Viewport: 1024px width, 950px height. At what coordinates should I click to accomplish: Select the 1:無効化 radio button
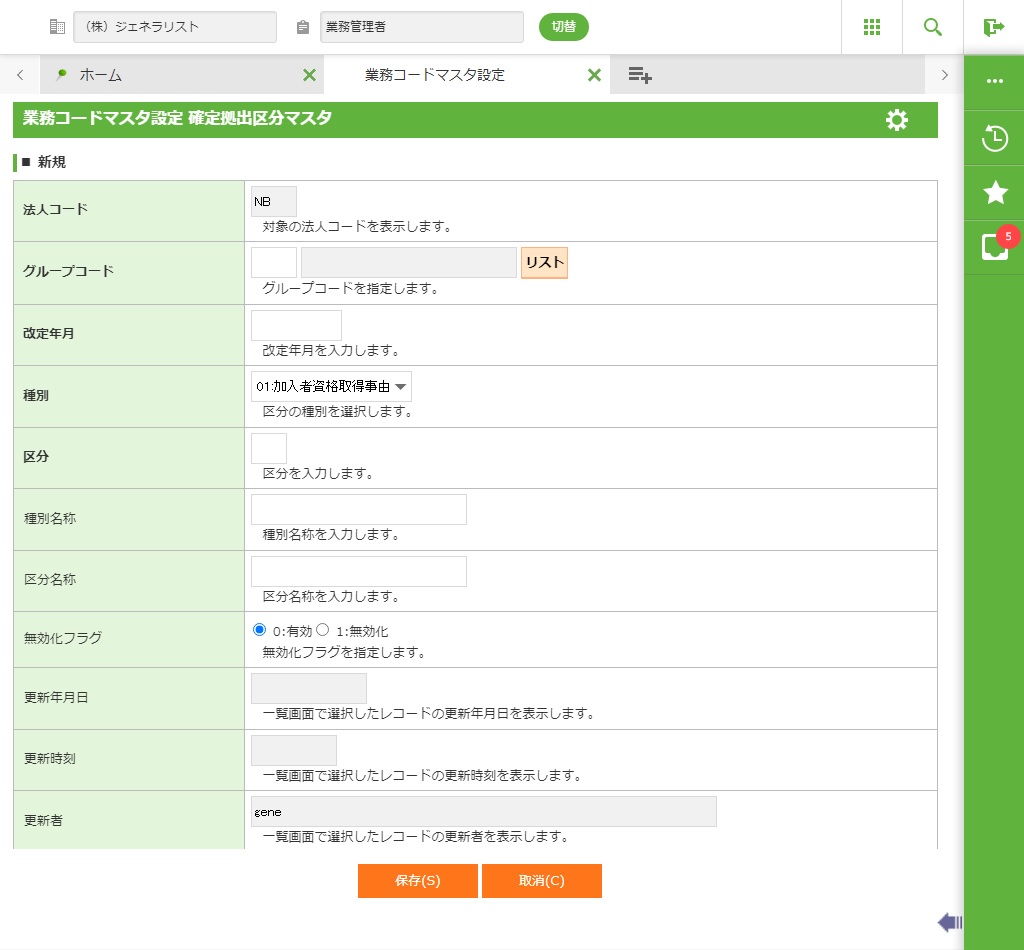323,630
